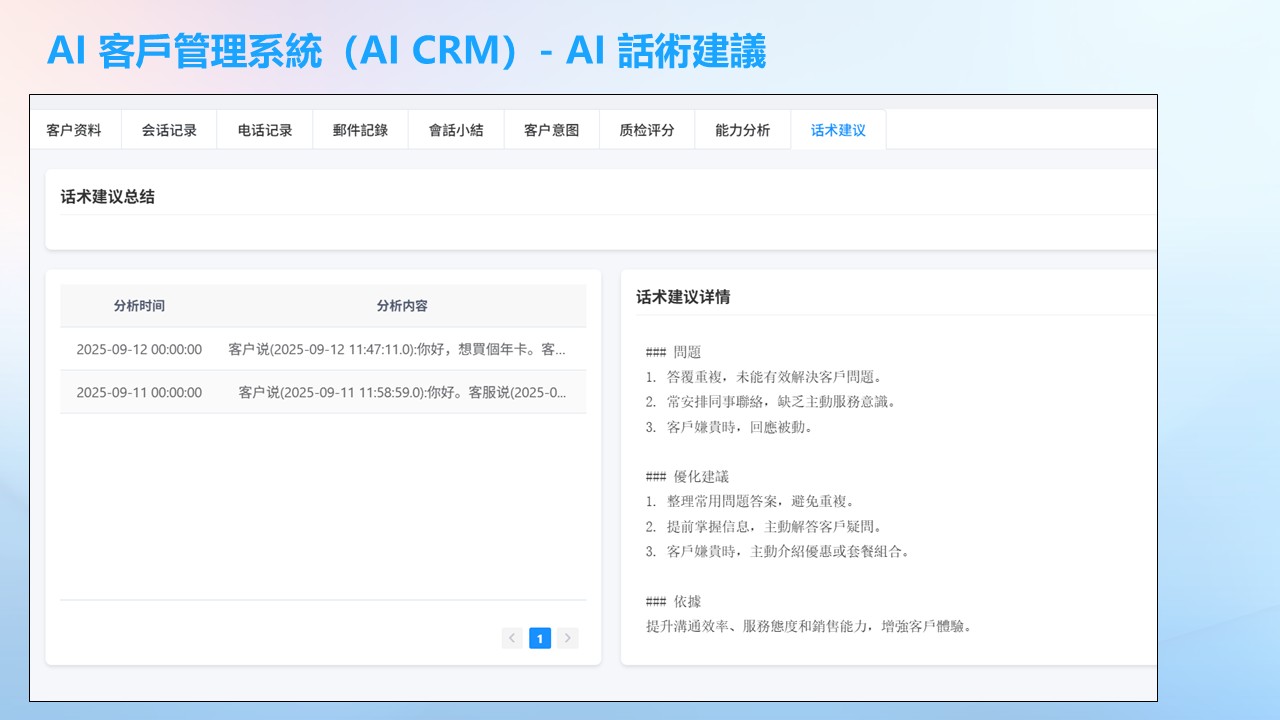Open the 11:58:59 conversation content cell

pos(402,392)
